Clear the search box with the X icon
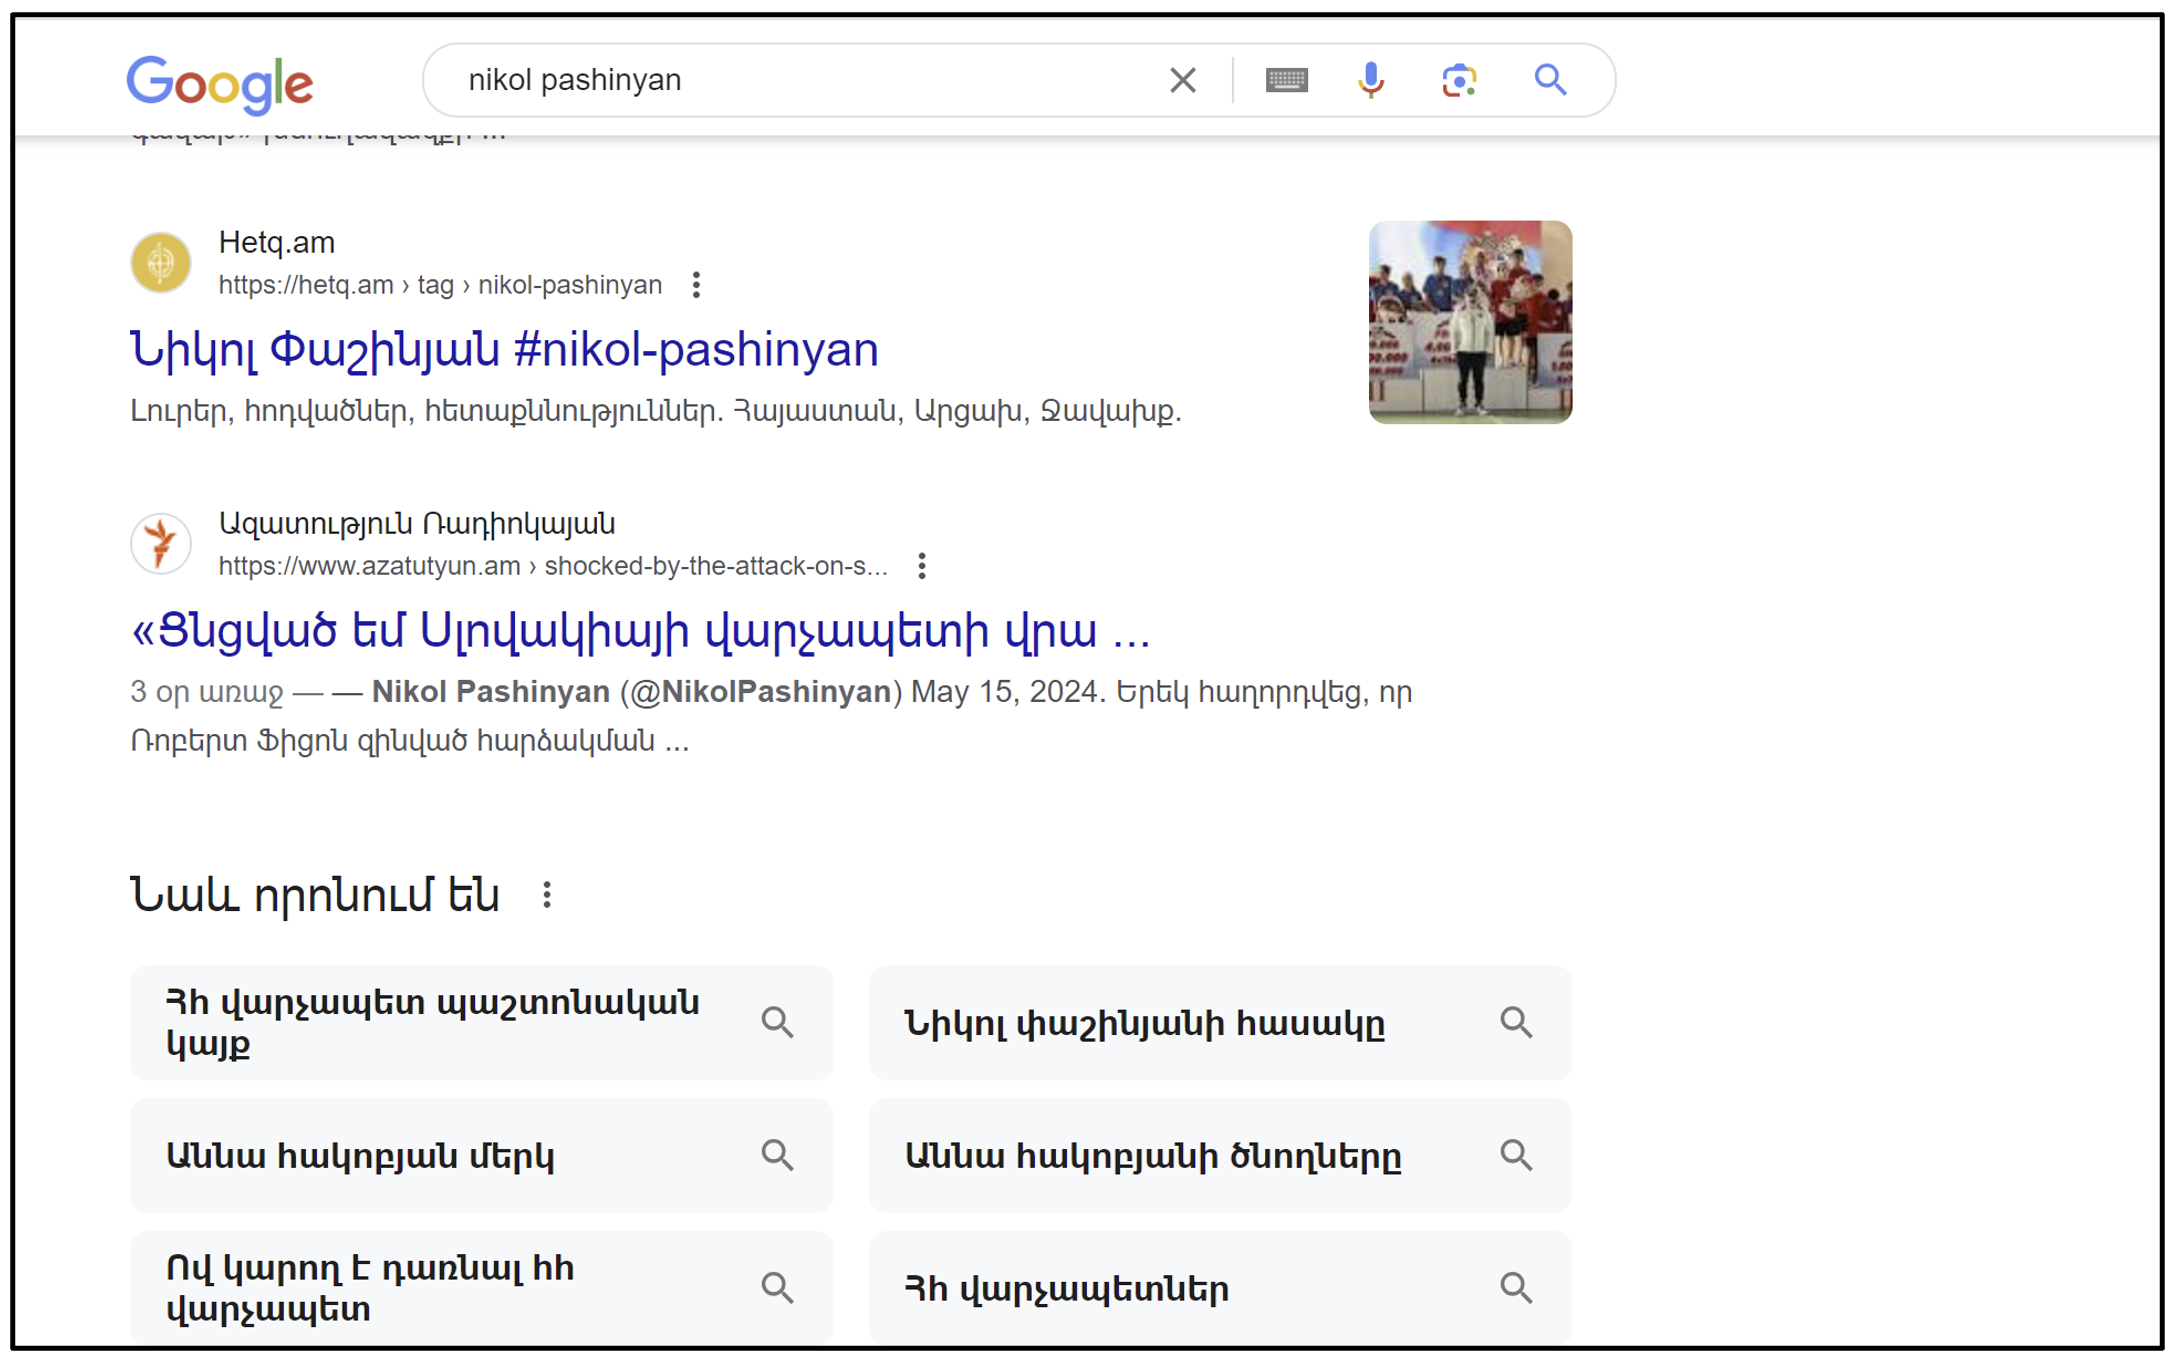The image size is (2178, 1362). [1182, 80]
